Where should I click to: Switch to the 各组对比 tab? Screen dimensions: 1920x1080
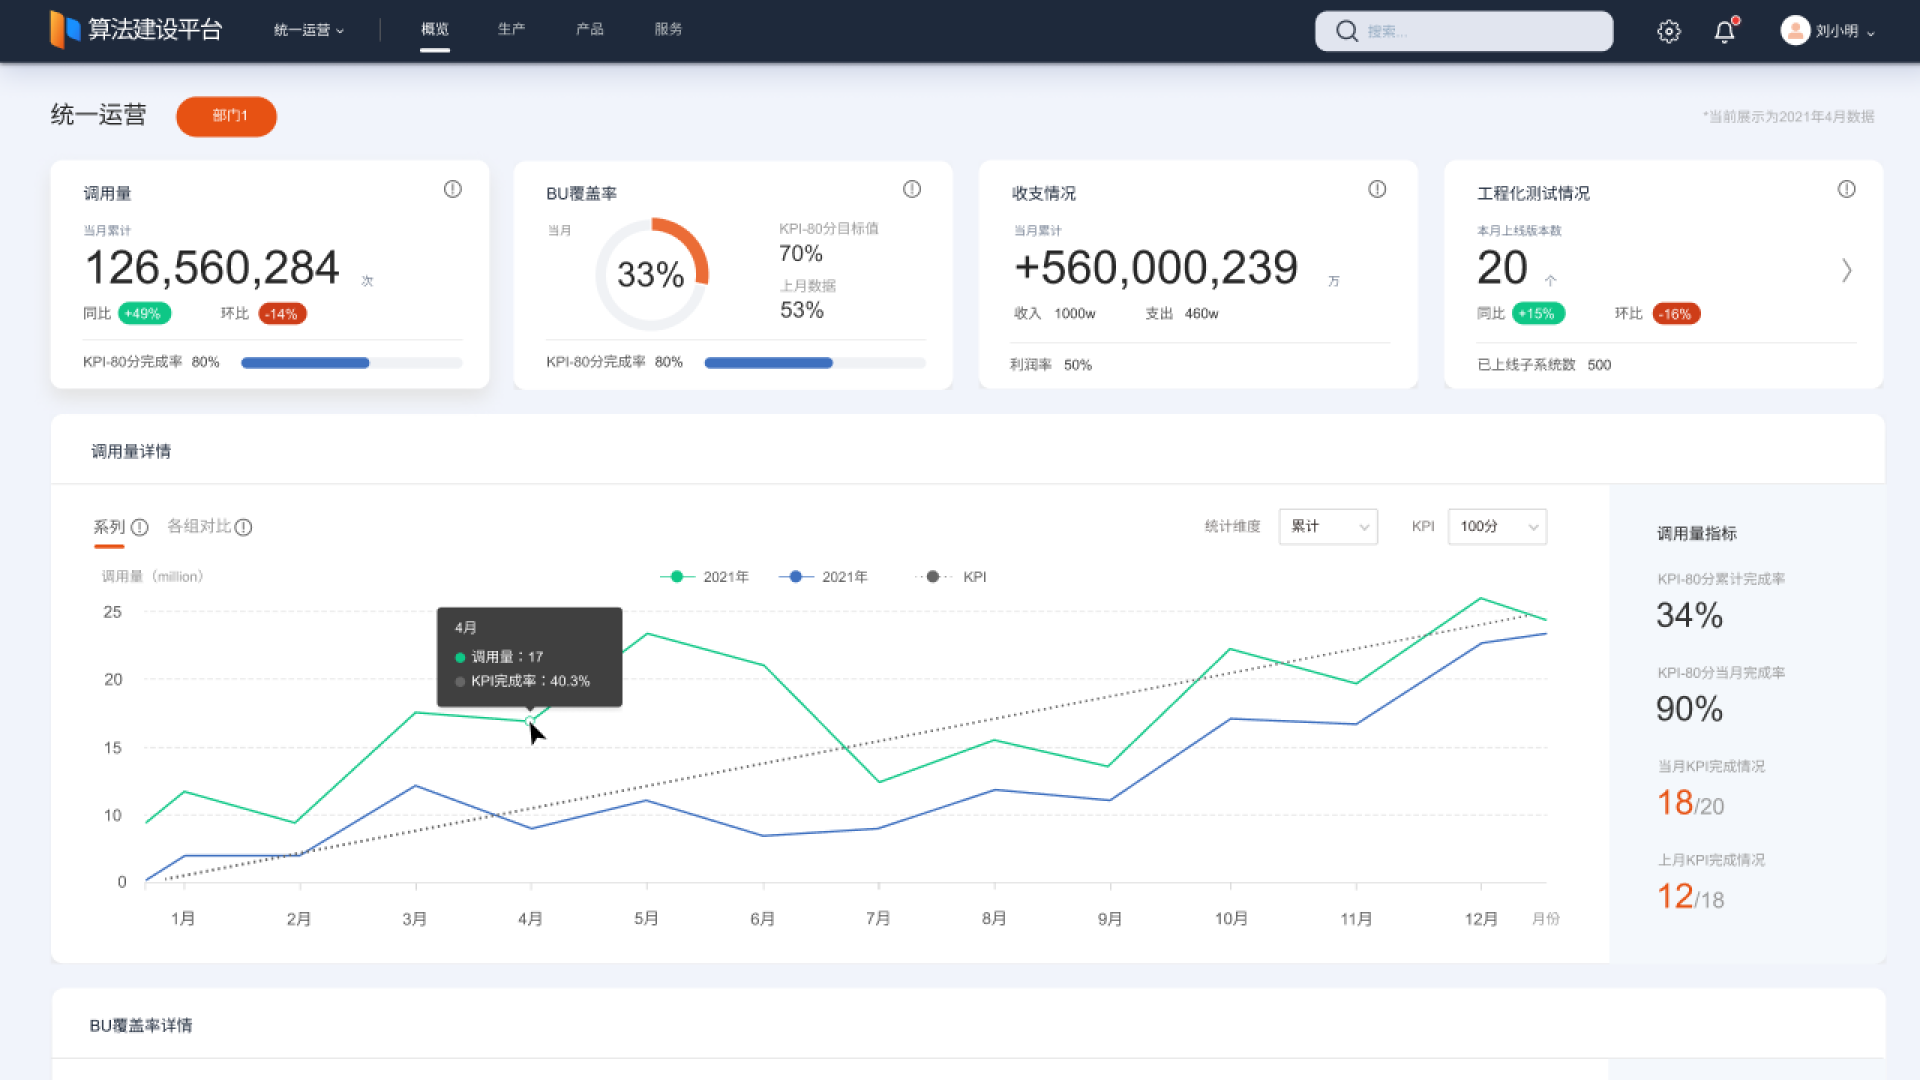click(x=198, y=526)
